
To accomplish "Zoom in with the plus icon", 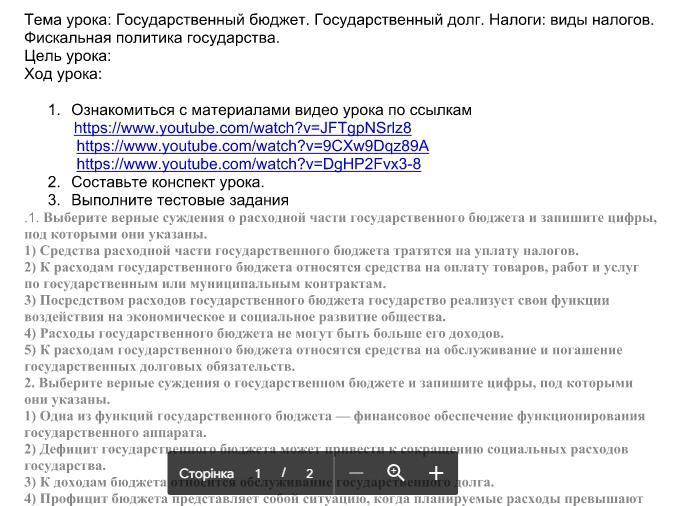I will (436, 473).
